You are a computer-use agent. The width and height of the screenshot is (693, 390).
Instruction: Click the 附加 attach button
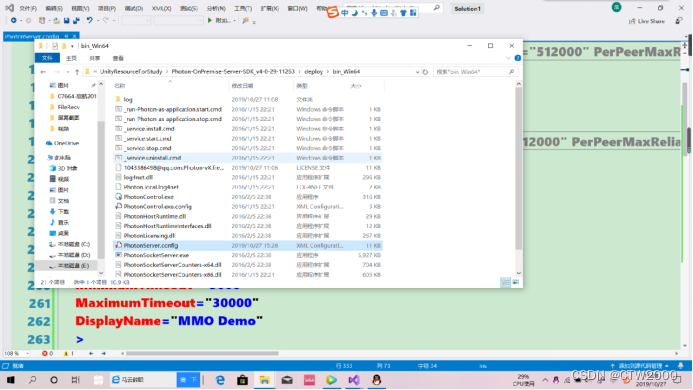tap(223, 20)
